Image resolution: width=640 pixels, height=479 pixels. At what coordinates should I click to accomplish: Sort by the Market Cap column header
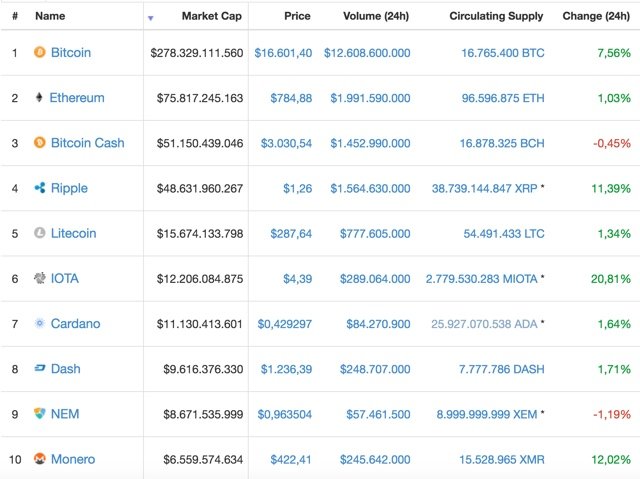tap(211, 16)
